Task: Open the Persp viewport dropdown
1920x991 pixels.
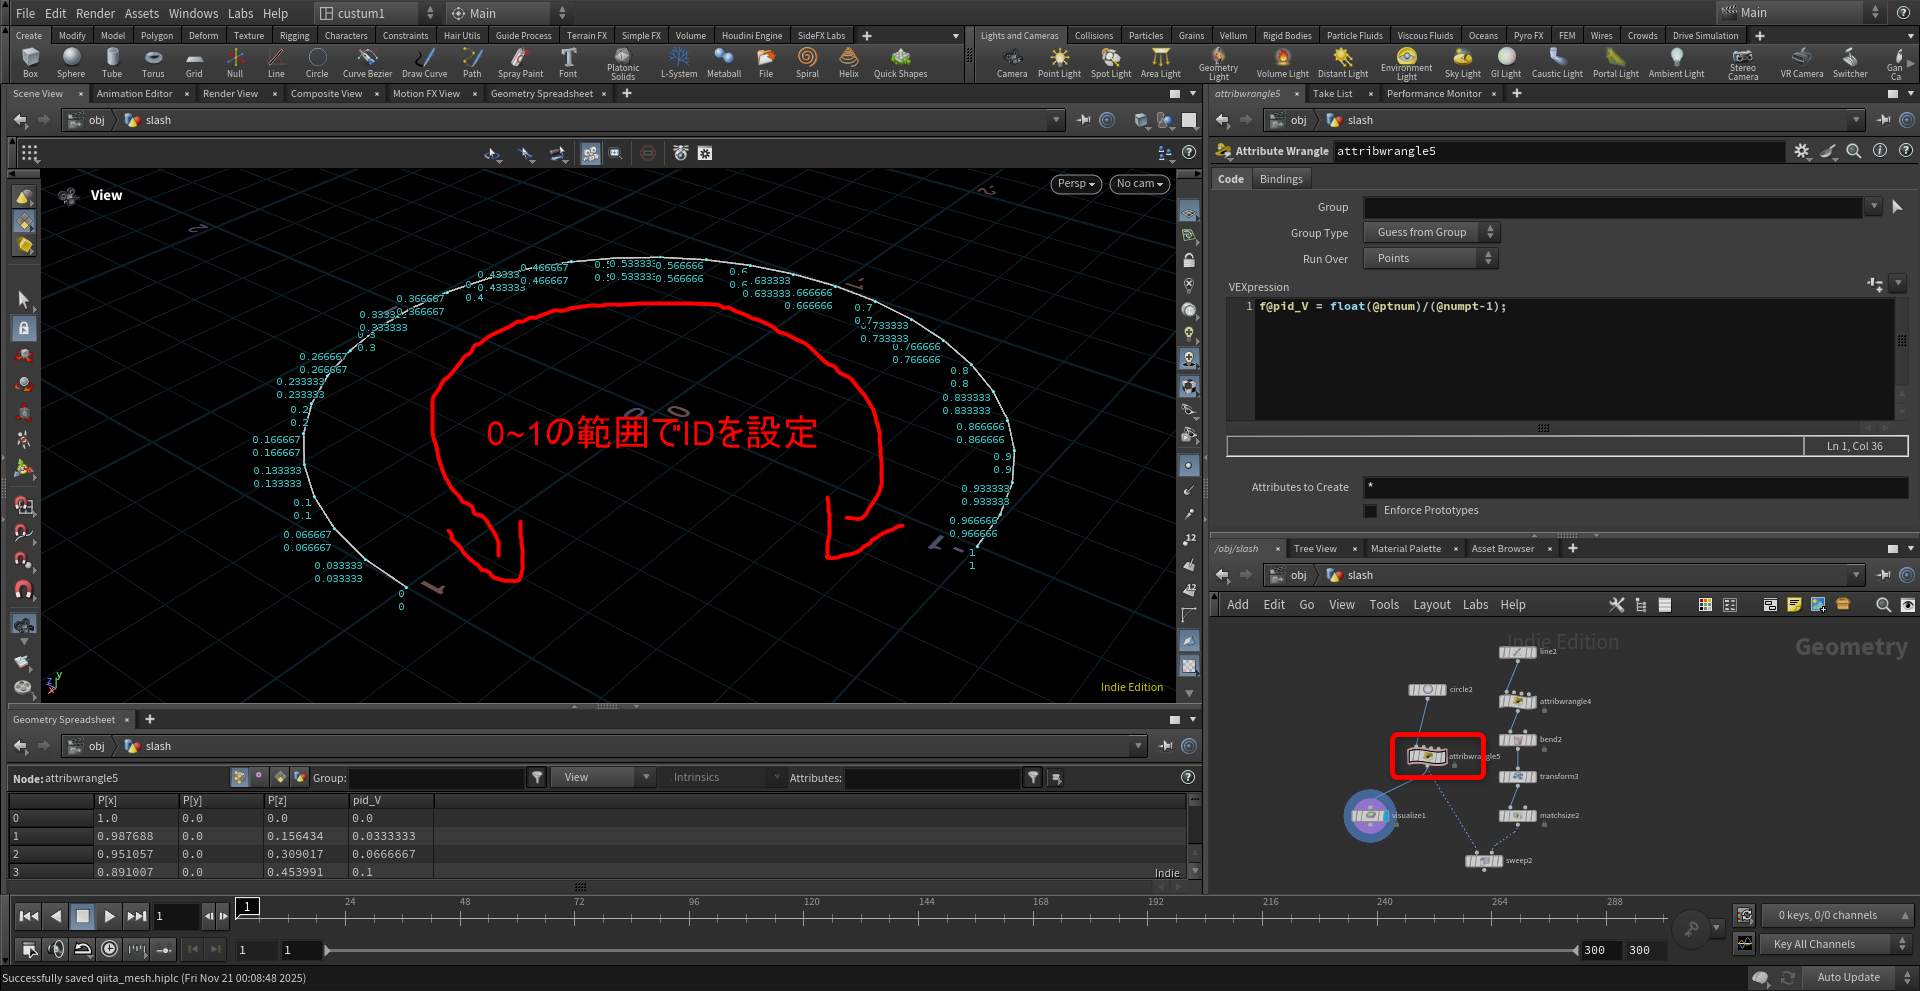Action: (1076, 184)
